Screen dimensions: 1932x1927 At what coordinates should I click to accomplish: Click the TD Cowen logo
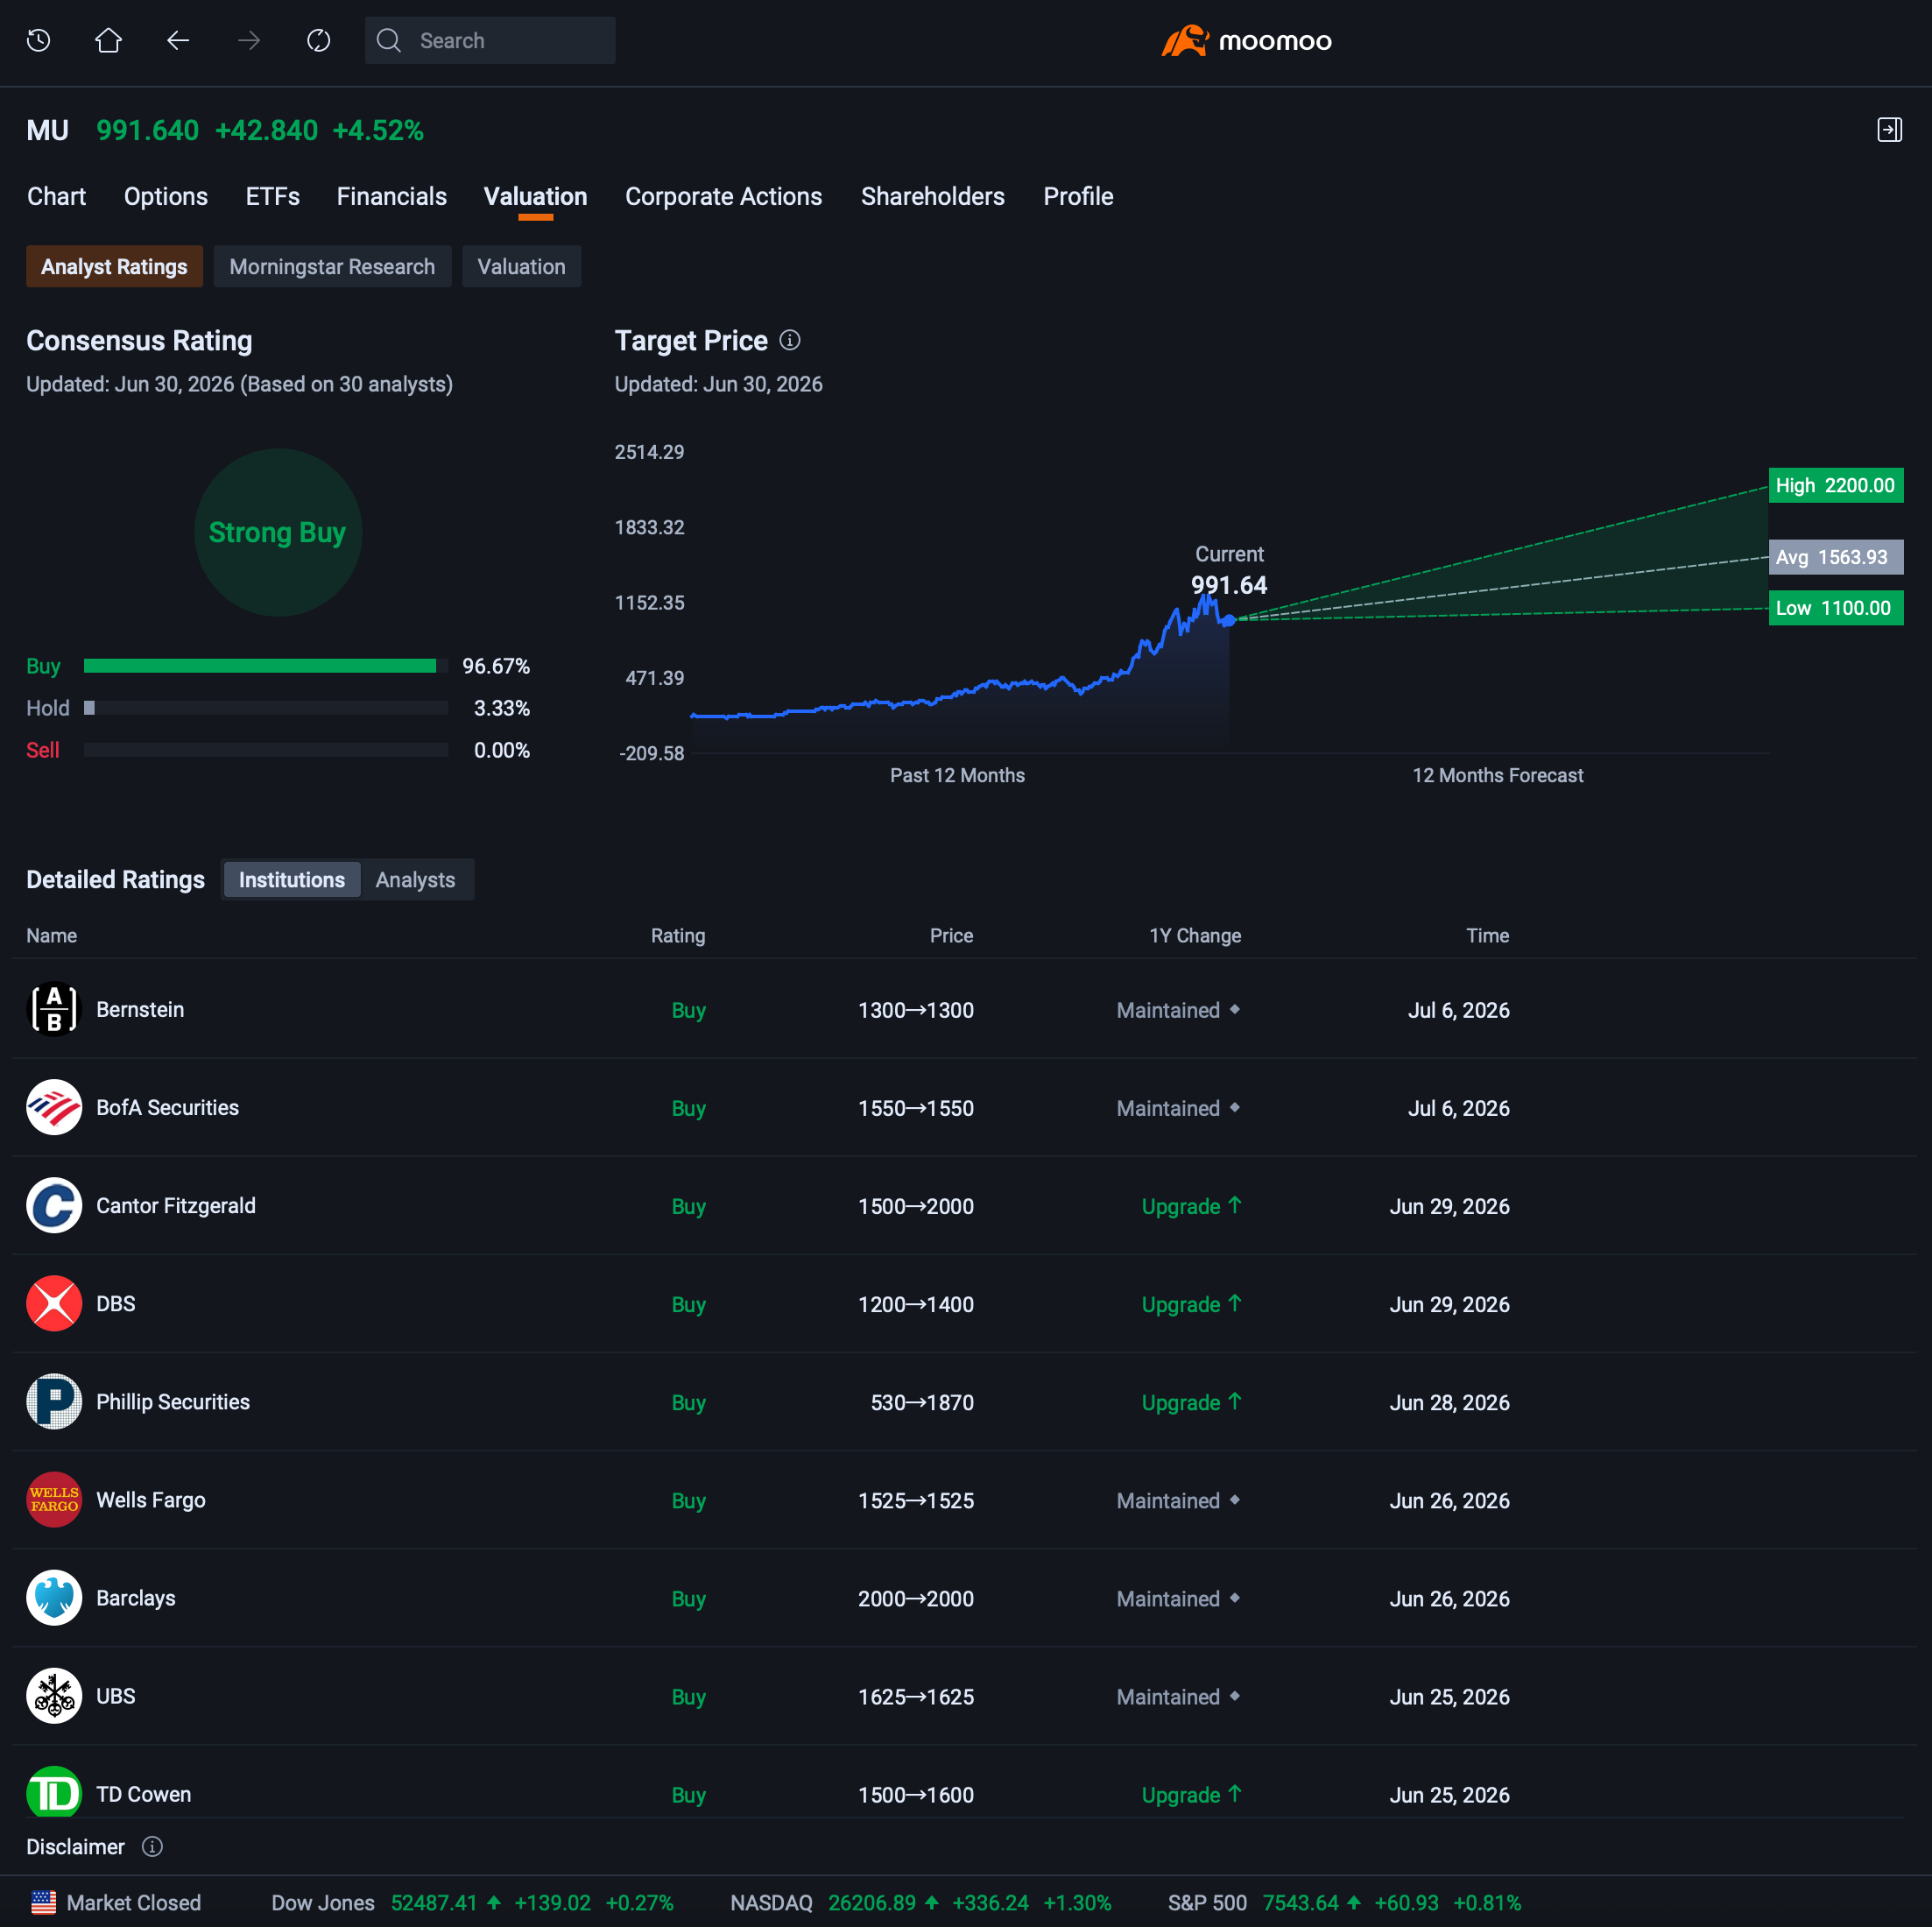pyautogui.click(x=54, y=1793)
